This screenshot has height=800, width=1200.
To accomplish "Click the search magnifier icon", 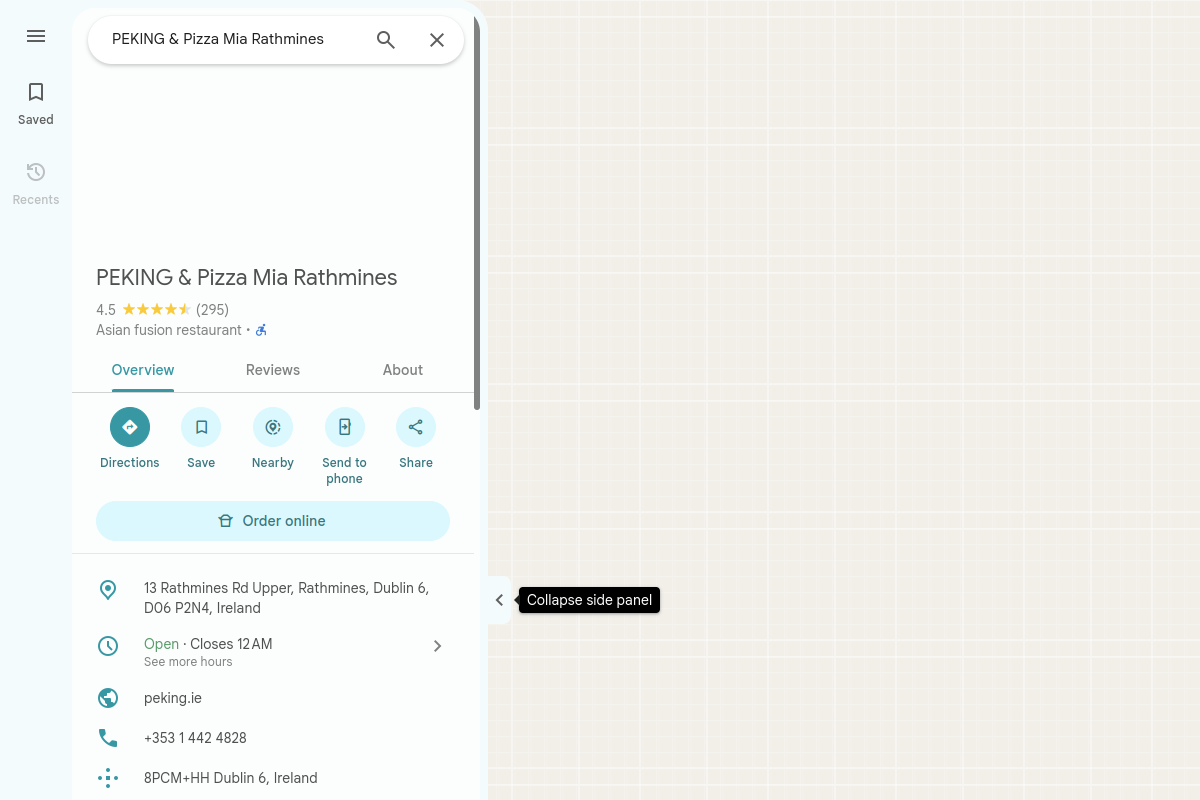I will (386, 40).
